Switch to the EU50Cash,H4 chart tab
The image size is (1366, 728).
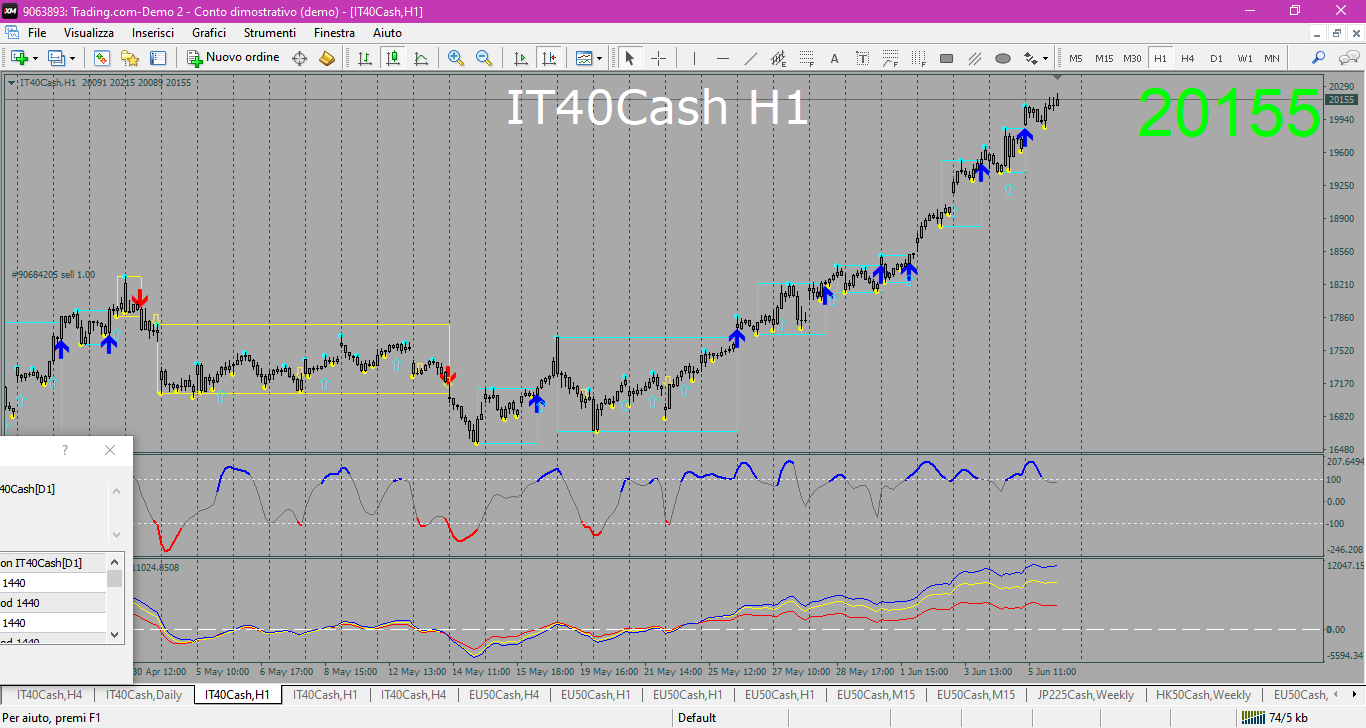click(504, 694)
